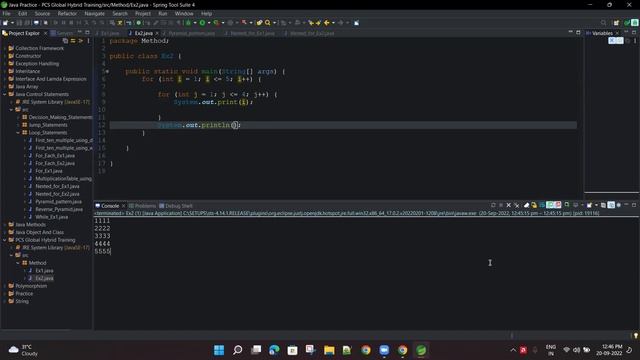This screenshot has height=360, width=640.
Task: Expand the Exception Handling project
Action: coord(5,64)
